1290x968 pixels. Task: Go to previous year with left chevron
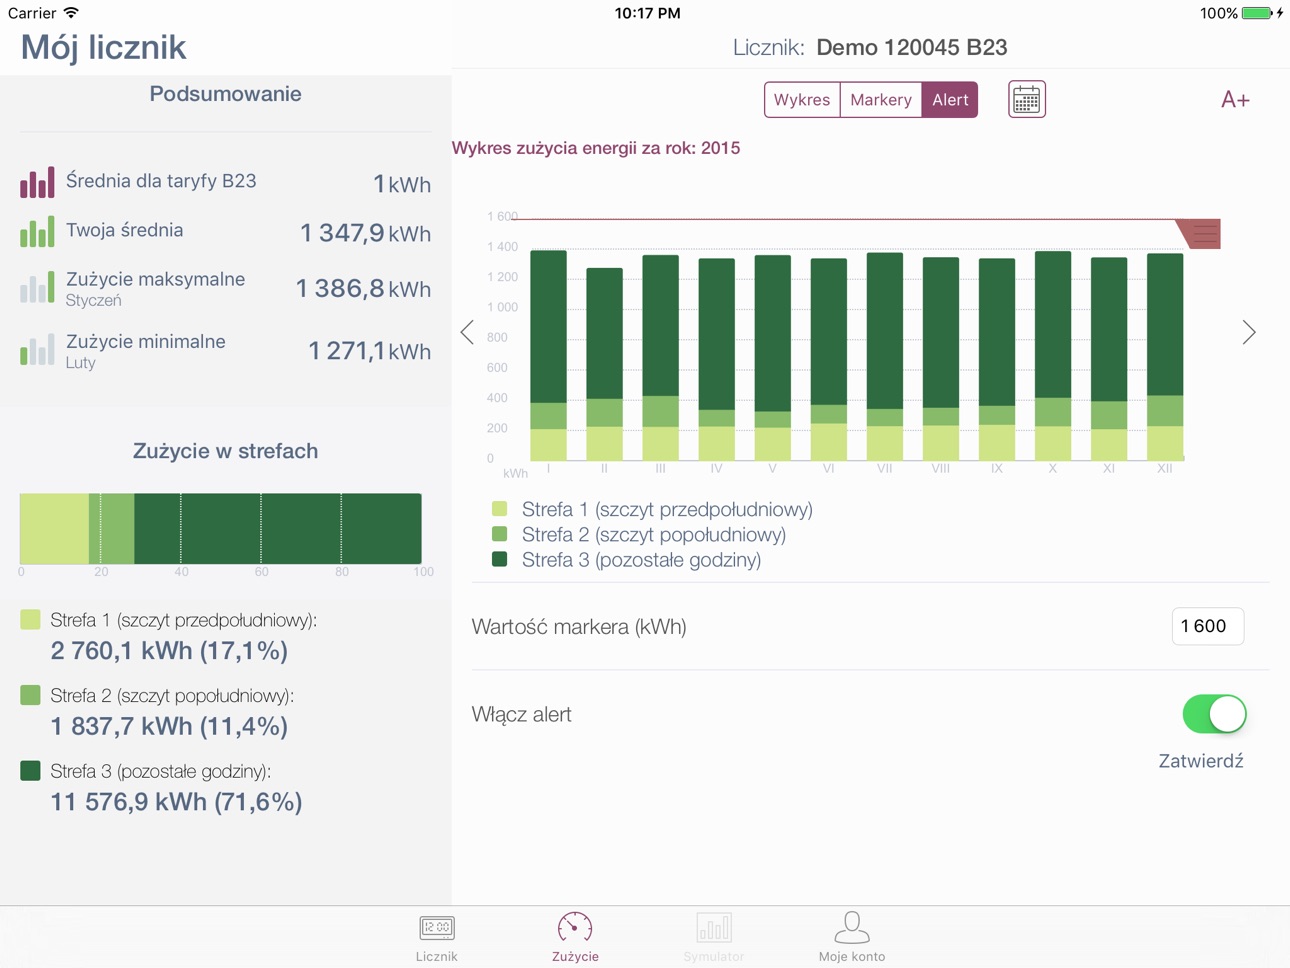pos(467,332)
